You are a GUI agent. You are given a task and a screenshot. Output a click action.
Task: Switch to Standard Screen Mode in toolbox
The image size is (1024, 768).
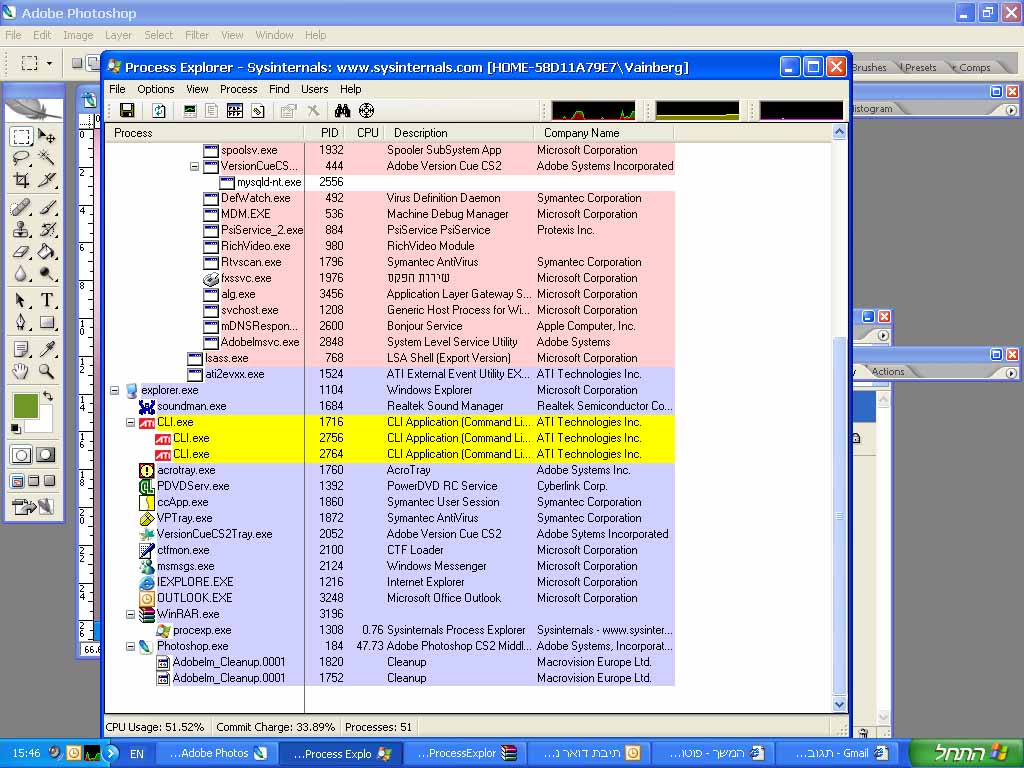[x=18, y=481]
